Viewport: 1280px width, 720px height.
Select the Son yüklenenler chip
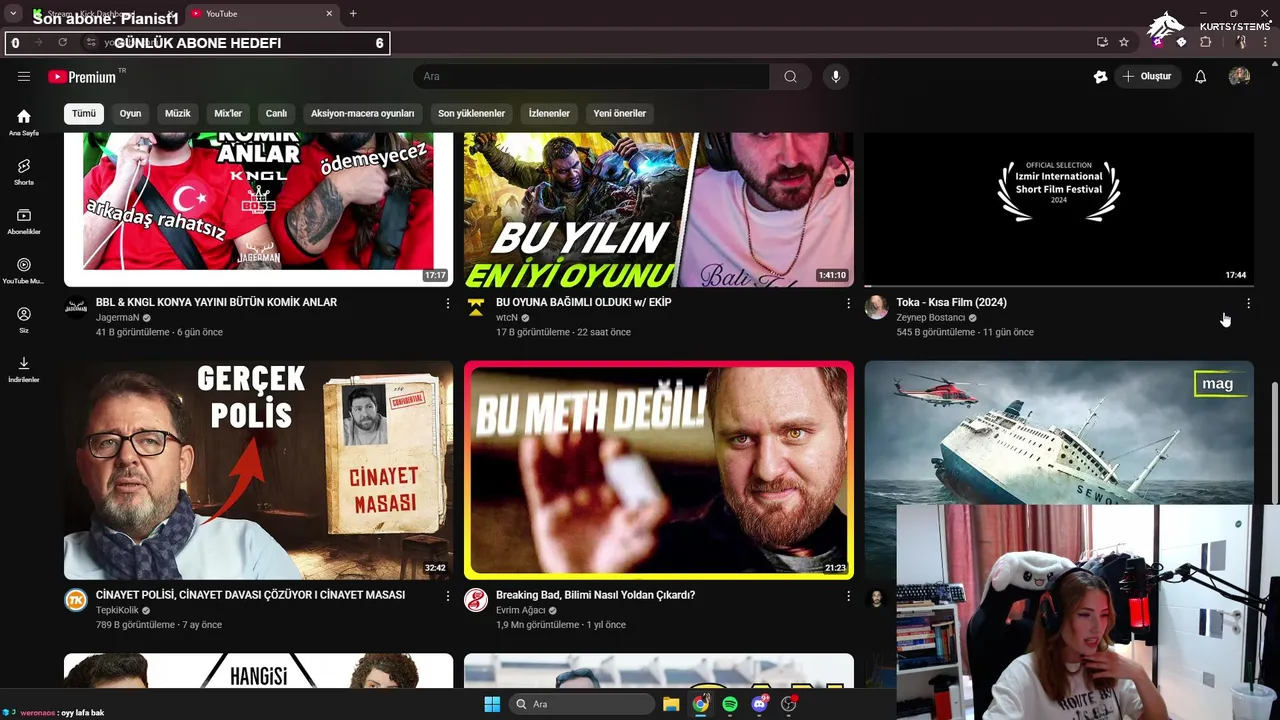[471, 113]
